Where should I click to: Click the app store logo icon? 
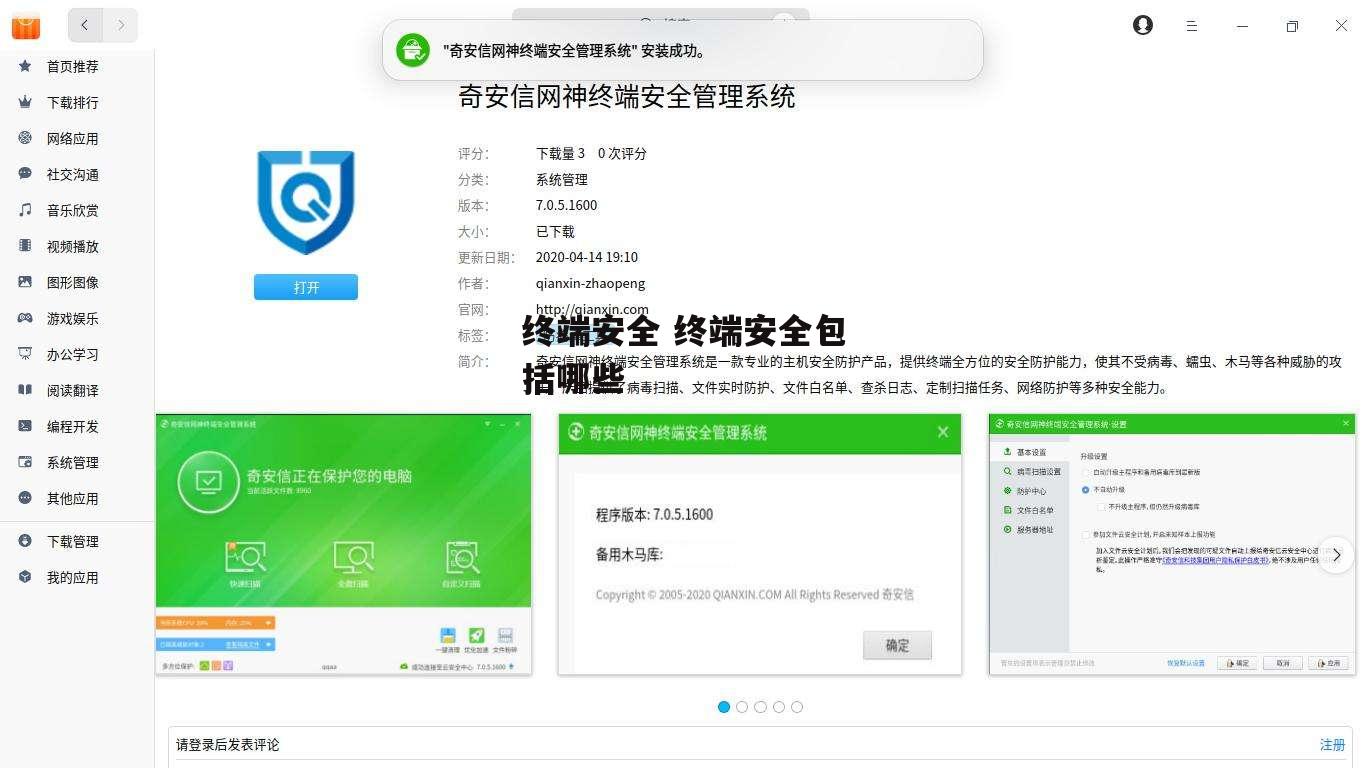(26, 25)
